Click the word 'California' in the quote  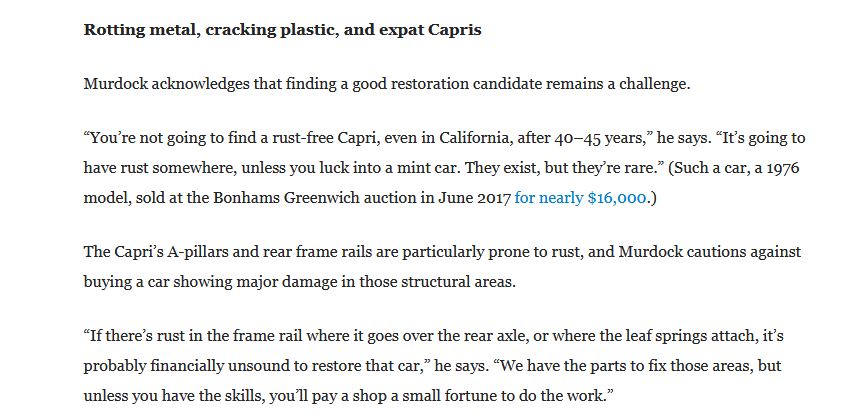pos(474,138)
